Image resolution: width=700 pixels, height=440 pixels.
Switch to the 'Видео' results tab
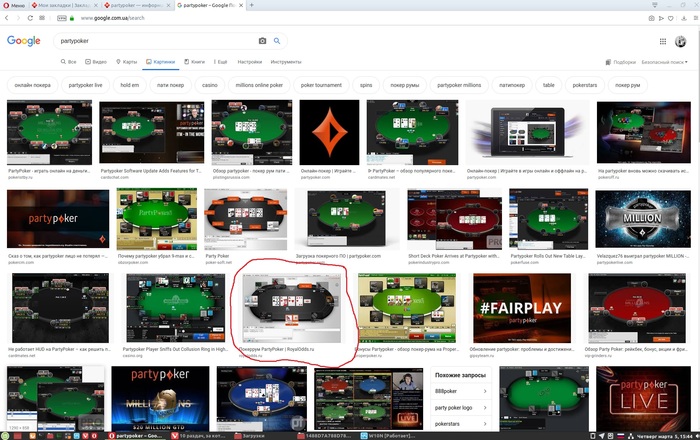pyautogui.click(x=96, y=62)
